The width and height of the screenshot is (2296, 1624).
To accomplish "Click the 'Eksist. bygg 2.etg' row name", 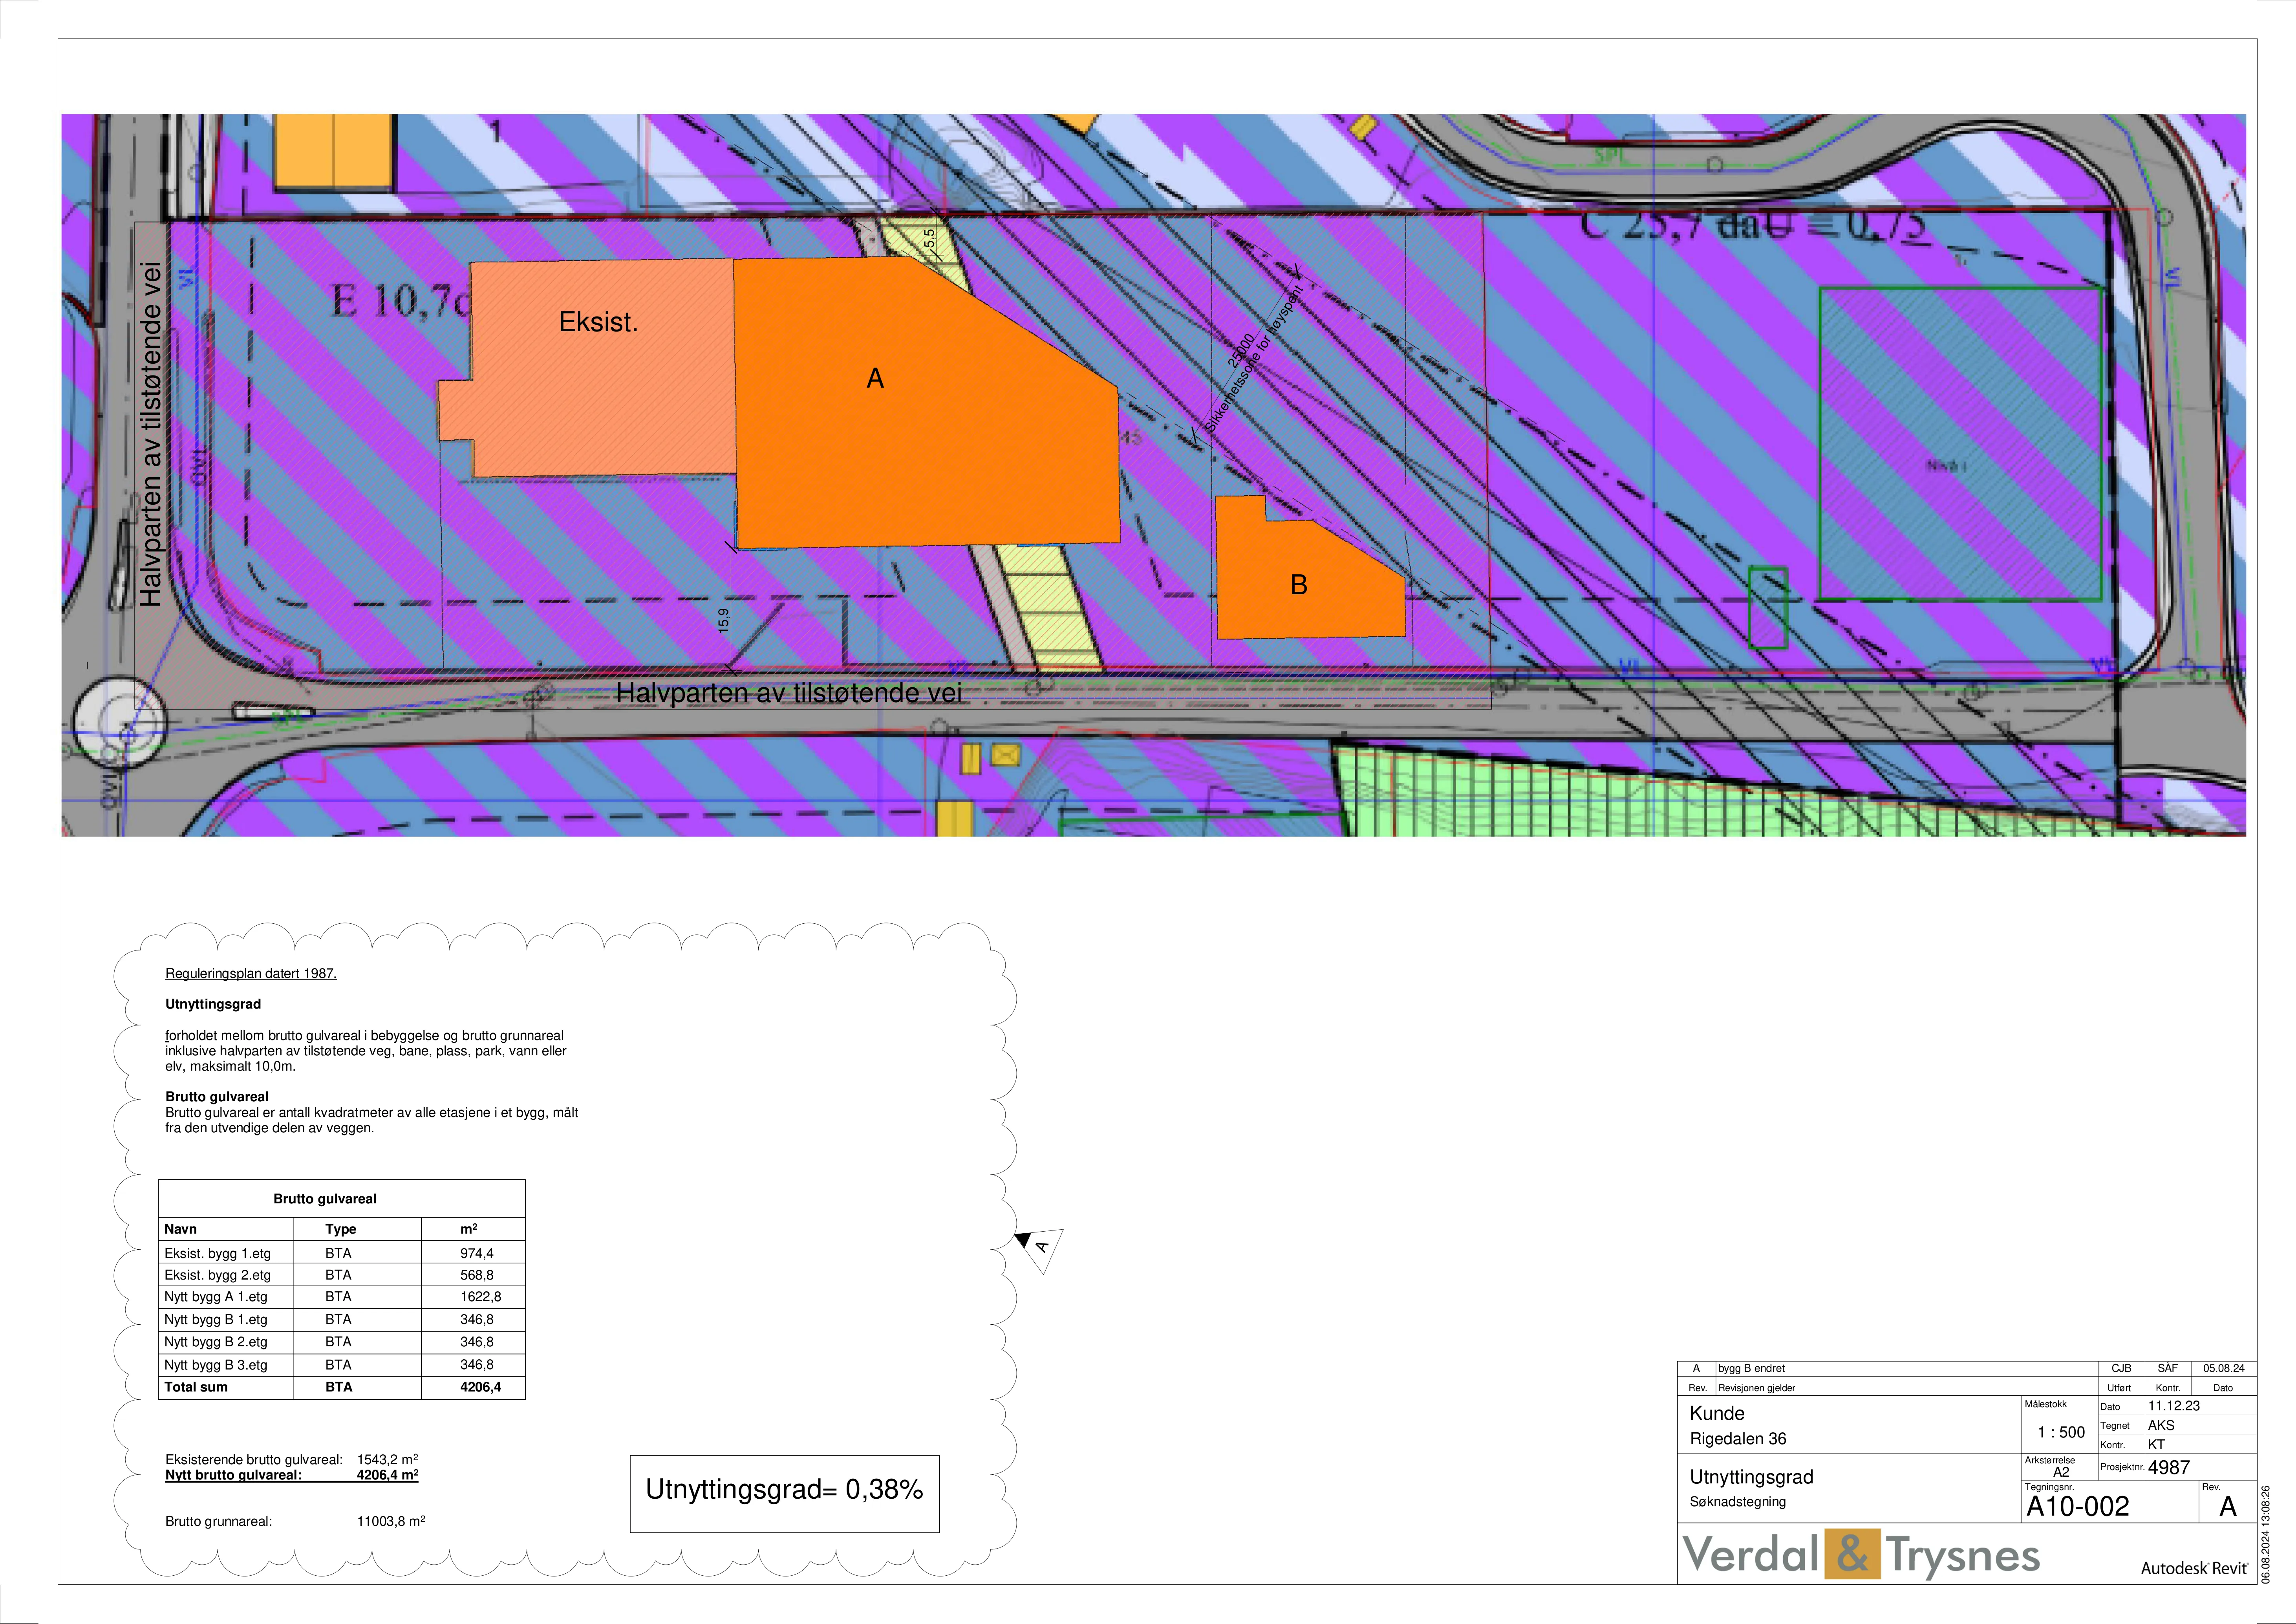I will (218, 1275).
